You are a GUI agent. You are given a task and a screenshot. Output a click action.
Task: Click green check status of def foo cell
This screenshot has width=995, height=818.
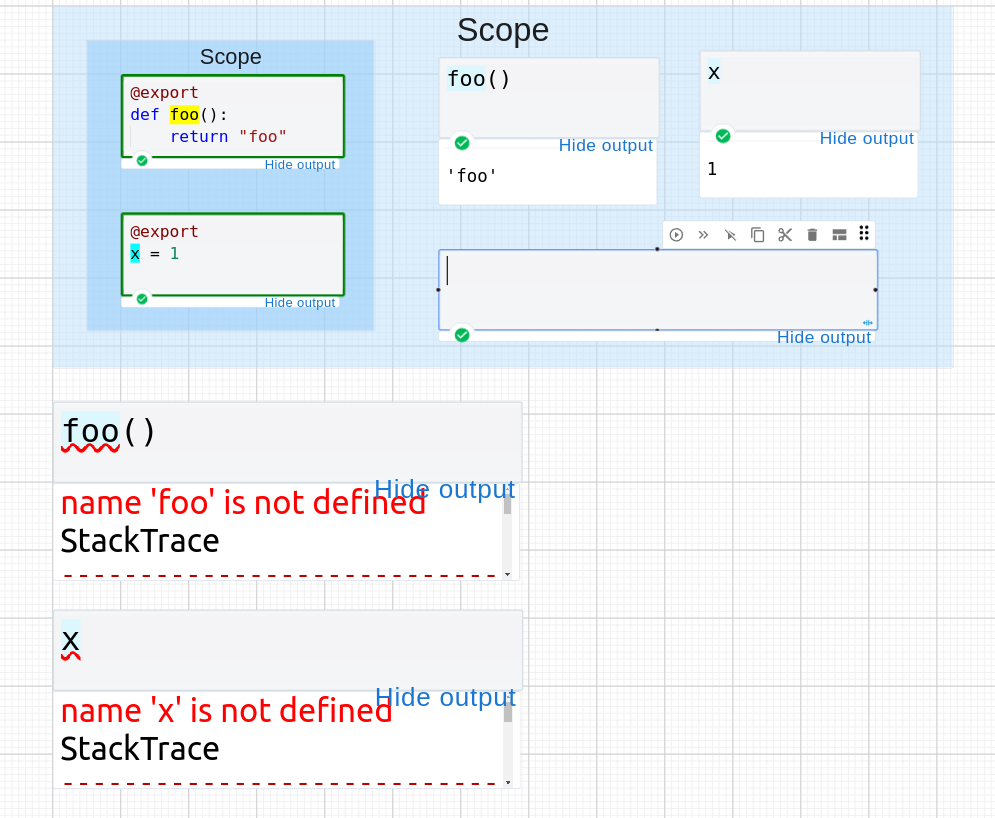[x=142, y=161]
